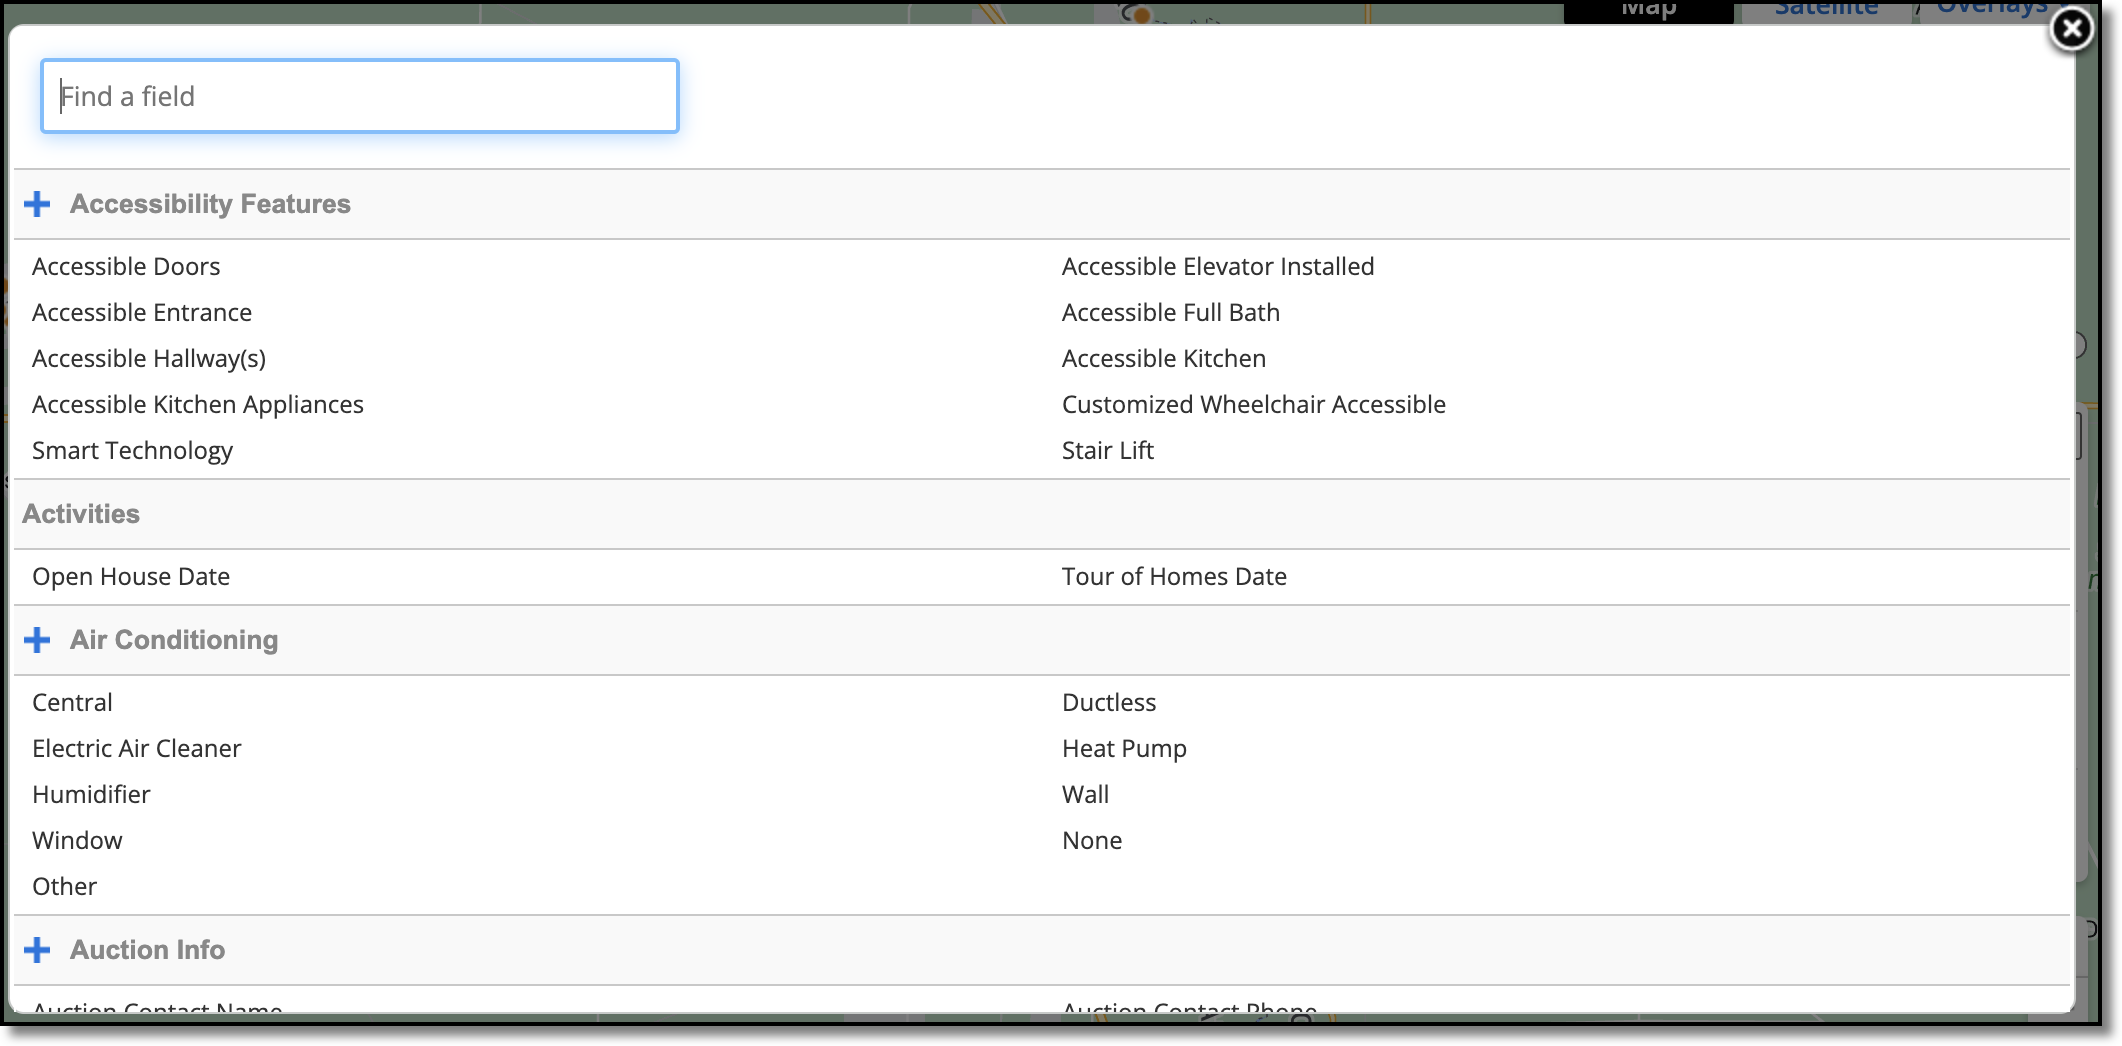Choose the Central air conditioning field

point(72,703)
